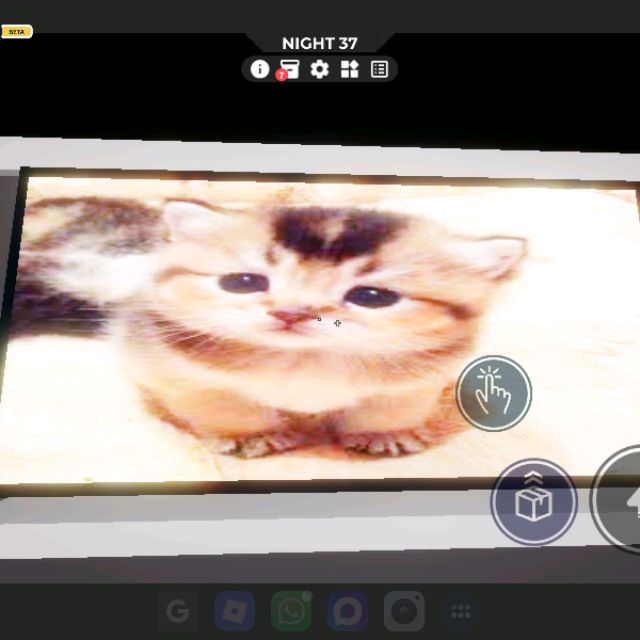Open the settings gear icon

[320, 69]
